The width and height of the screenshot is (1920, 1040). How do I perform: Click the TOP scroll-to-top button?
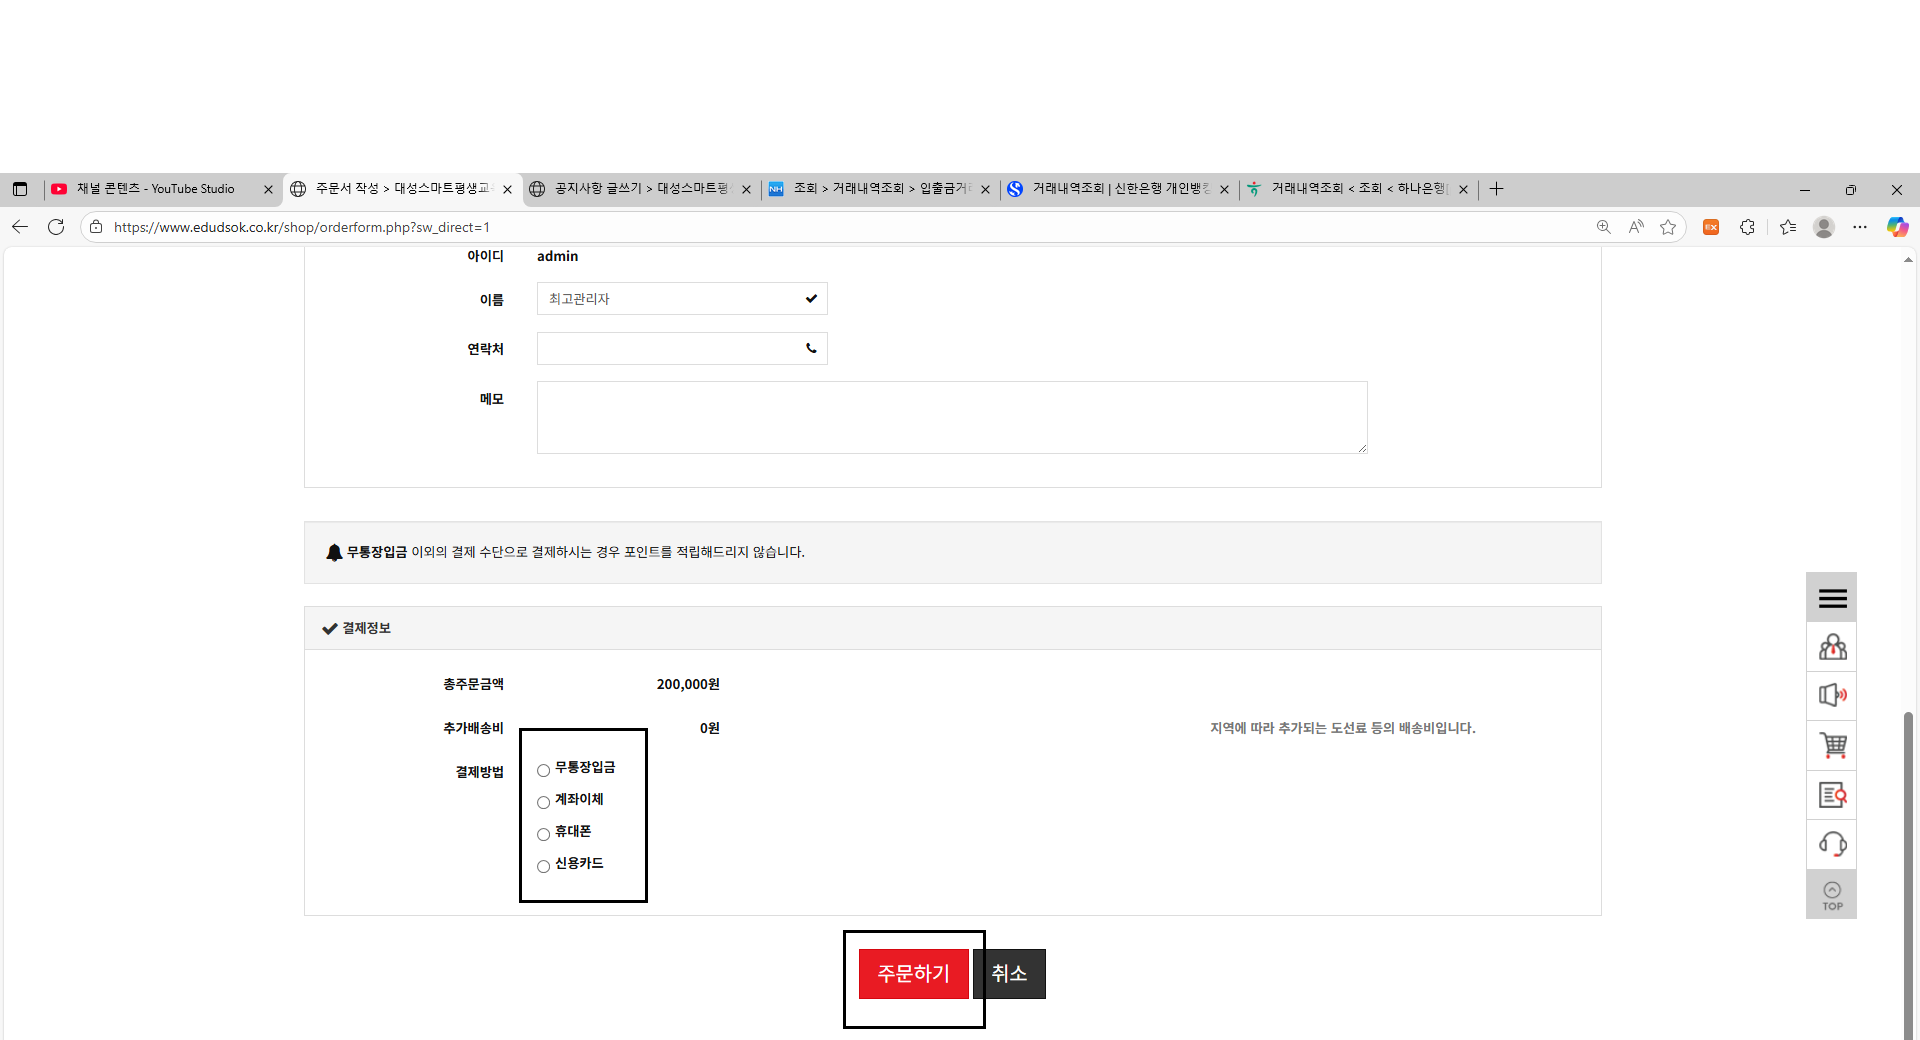1832,895
